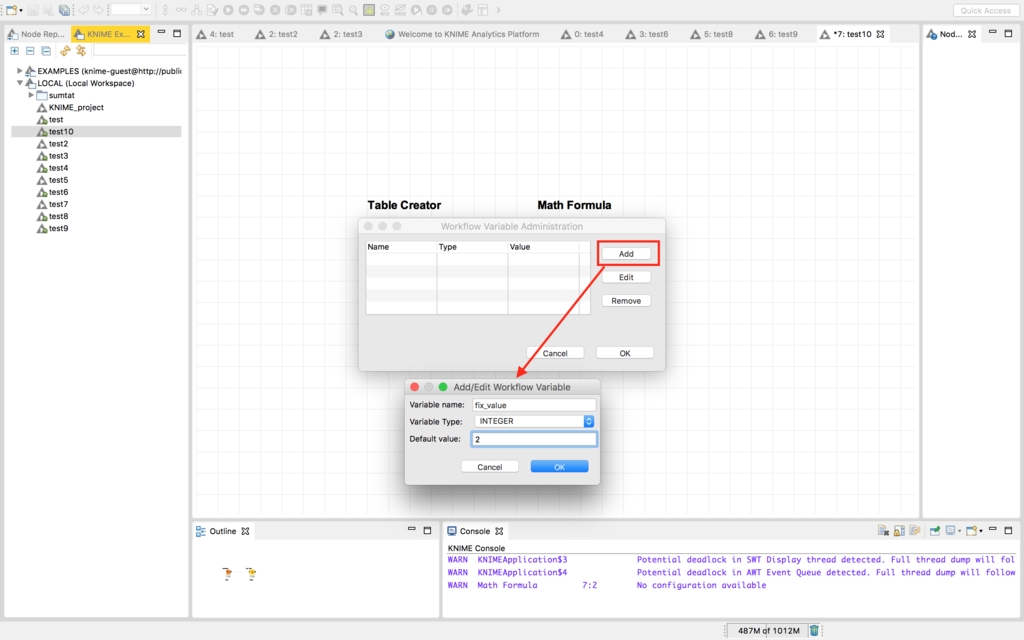Click the Variable name field
1024x640 pixels.
(534, 405)
